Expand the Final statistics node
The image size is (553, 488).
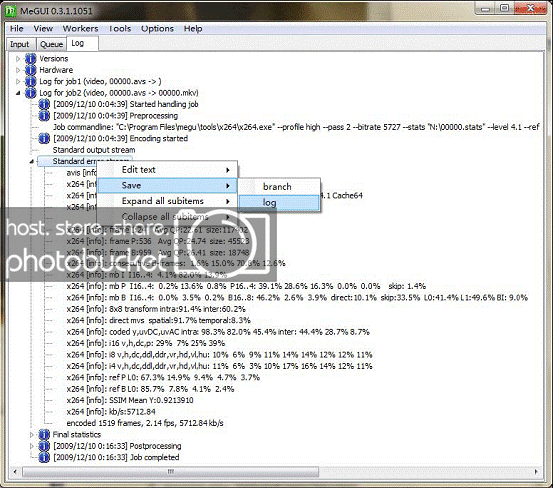coord(31,434)
